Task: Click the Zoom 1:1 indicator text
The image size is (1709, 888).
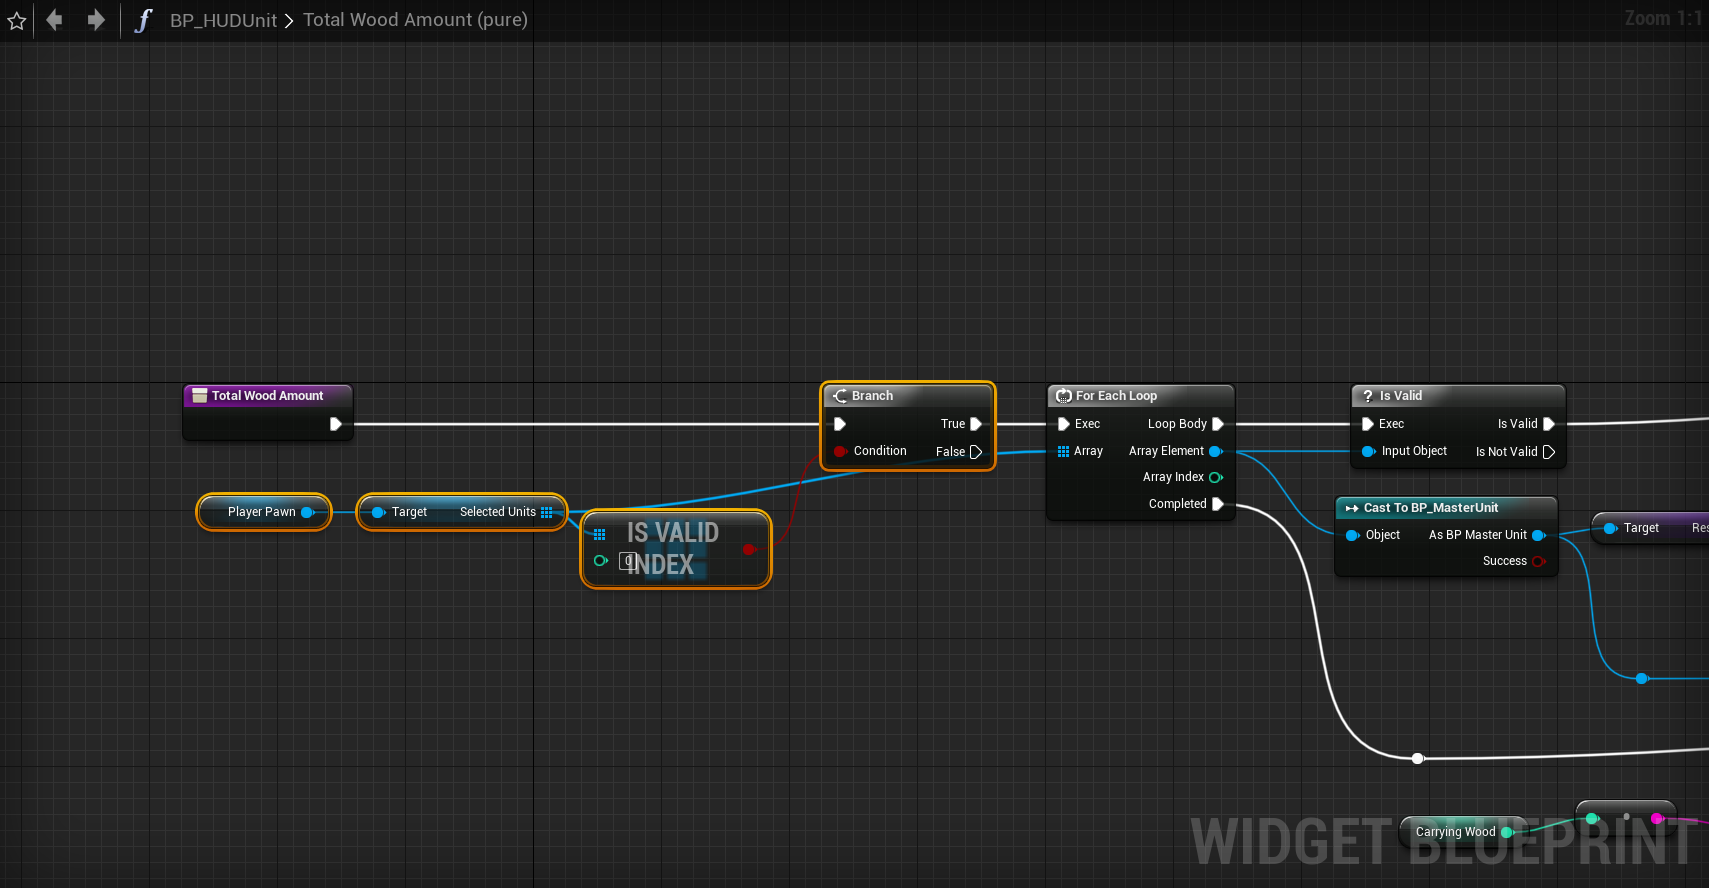Action: 1663,18
